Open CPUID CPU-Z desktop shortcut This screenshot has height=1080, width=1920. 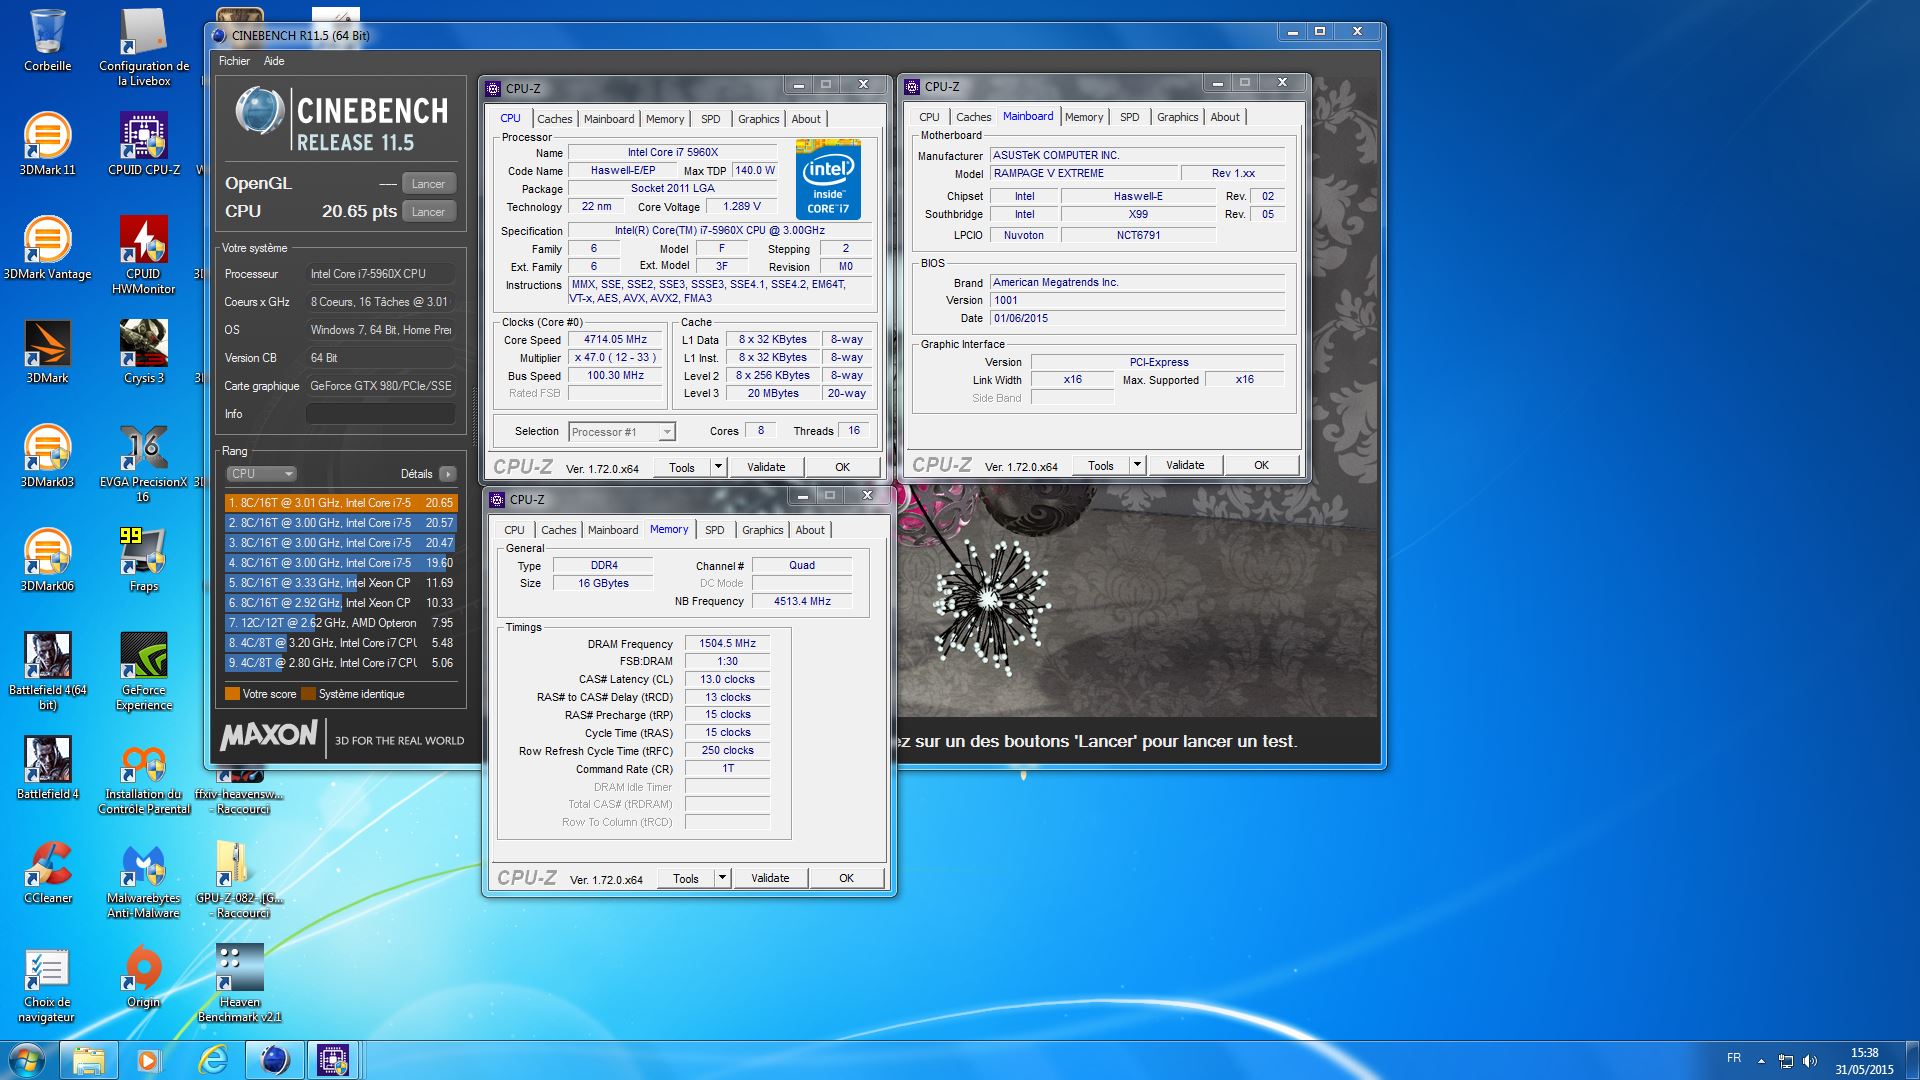point(144,145)
